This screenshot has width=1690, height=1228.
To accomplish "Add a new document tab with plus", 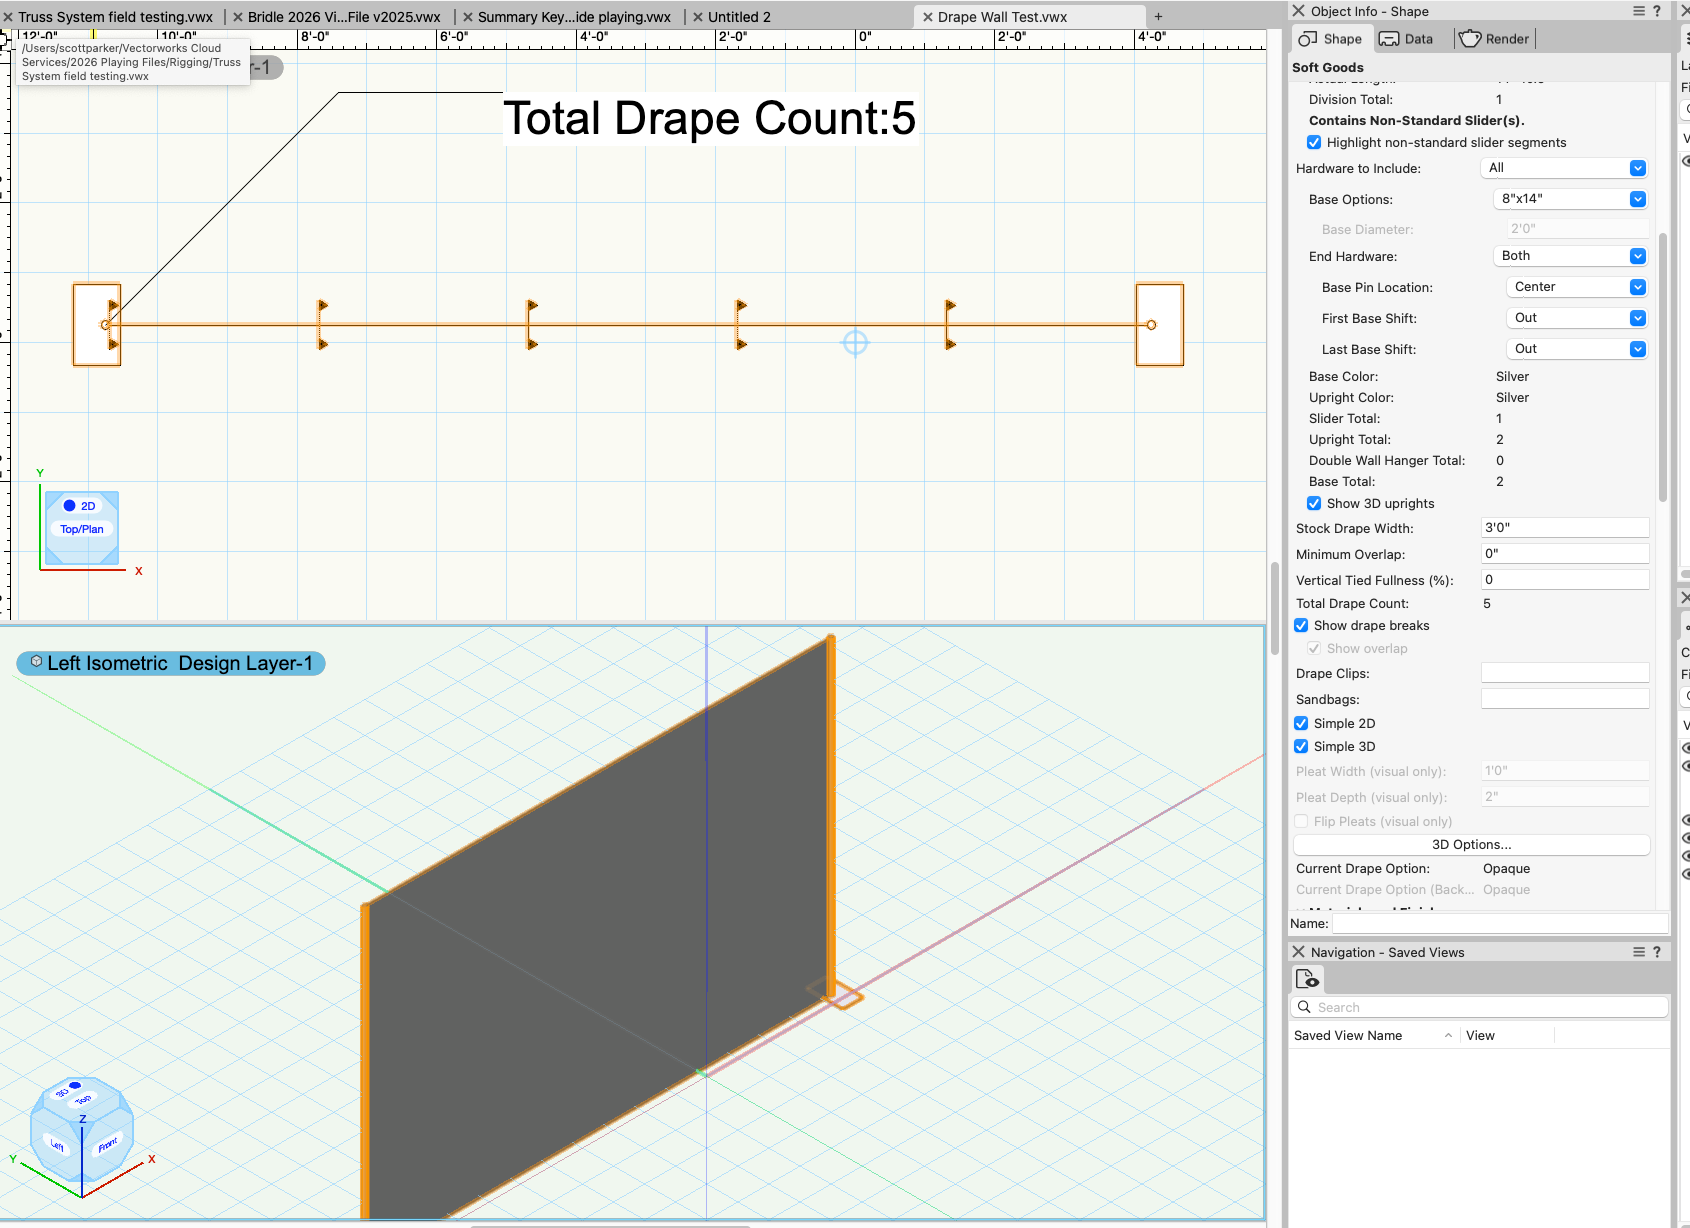I will (x=1158, y=17).
